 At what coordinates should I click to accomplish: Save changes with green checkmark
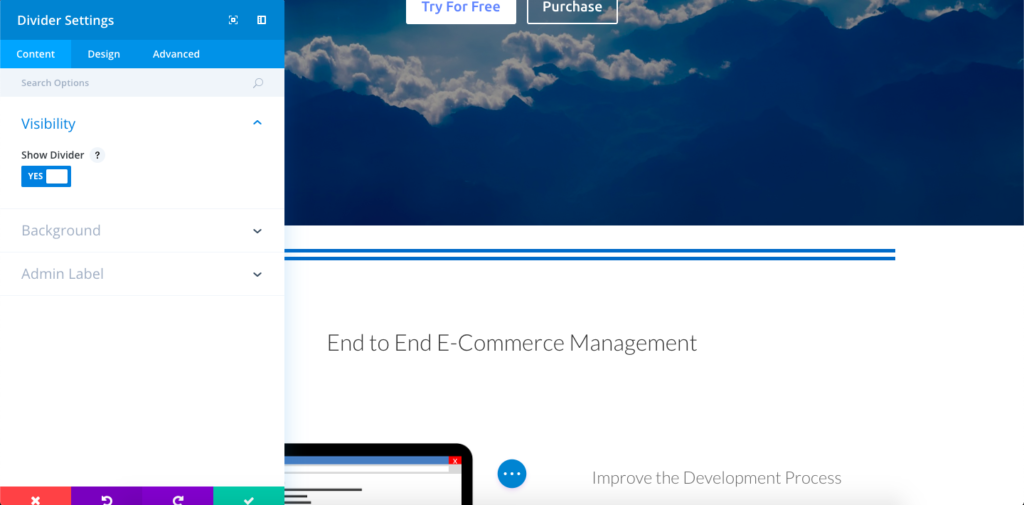click(249, 496)
